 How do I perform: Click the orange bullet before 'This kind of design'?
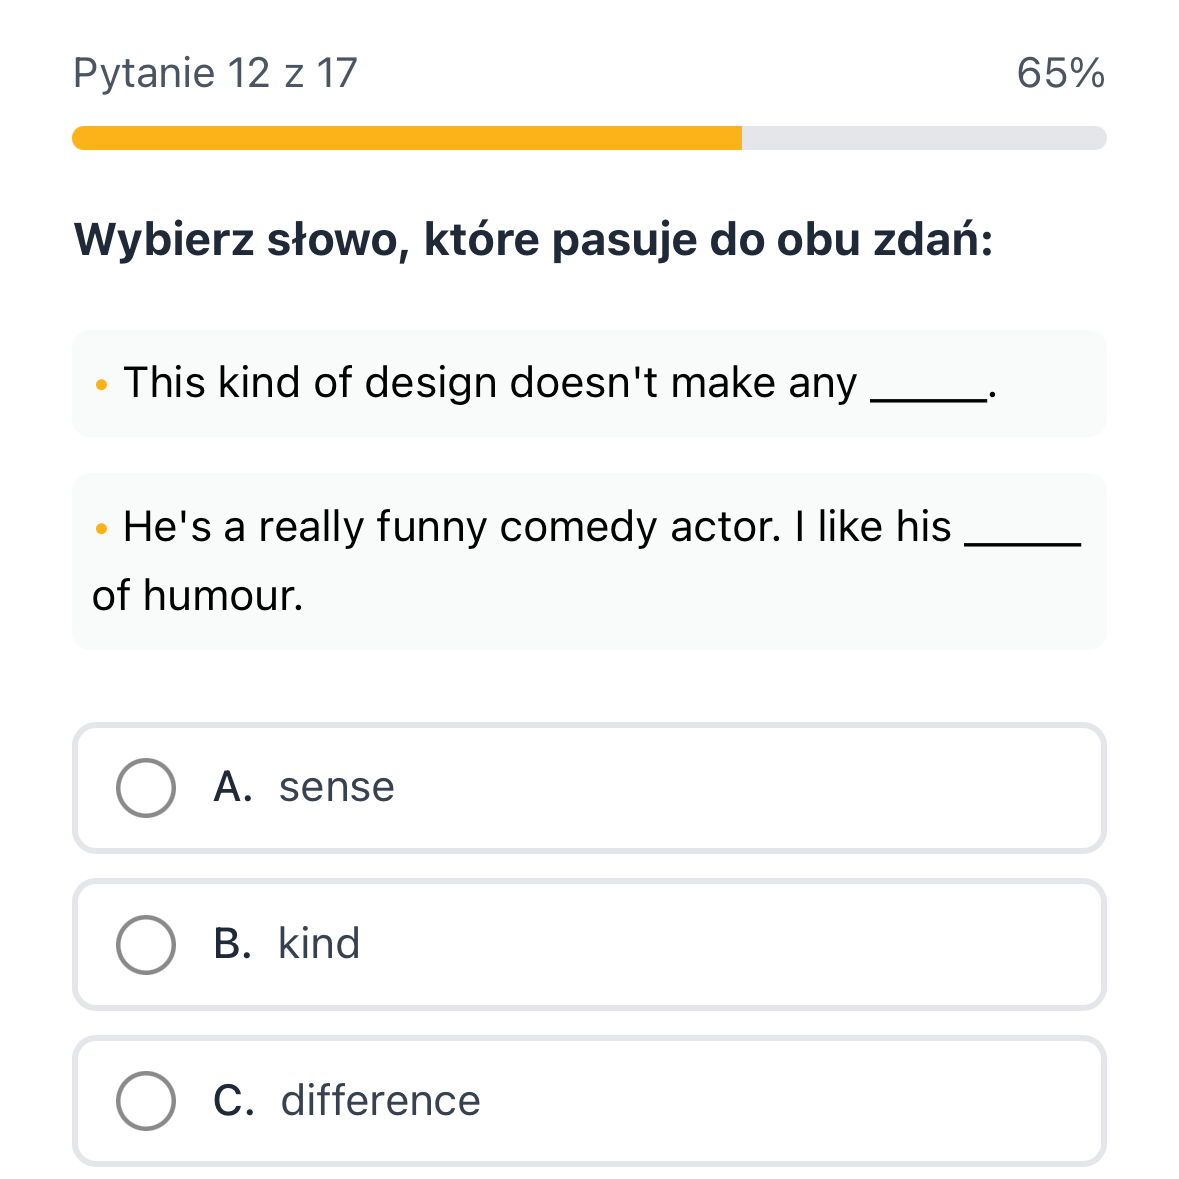tap(101, 384)
